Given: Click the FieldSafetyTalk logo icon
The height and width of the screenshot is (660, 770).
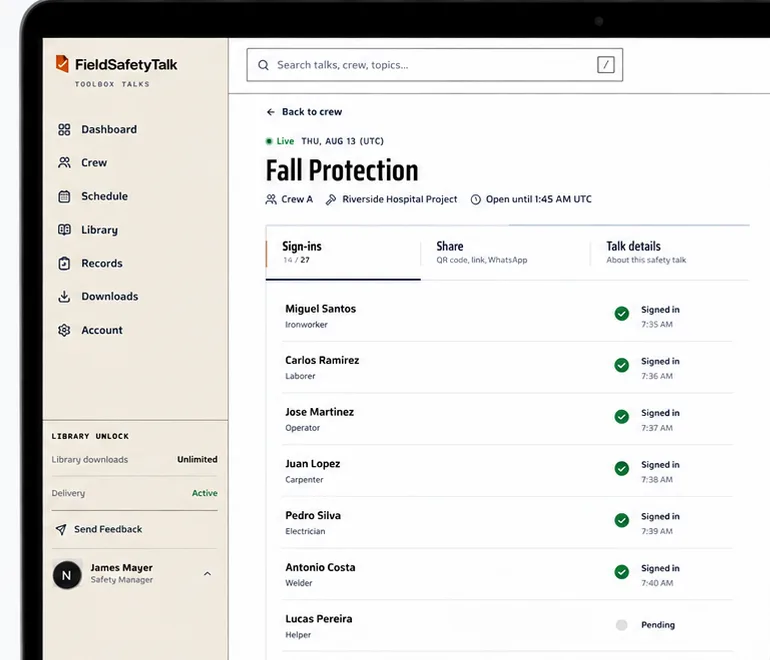Looking at the screenshot, I should [x=62, y=64].
